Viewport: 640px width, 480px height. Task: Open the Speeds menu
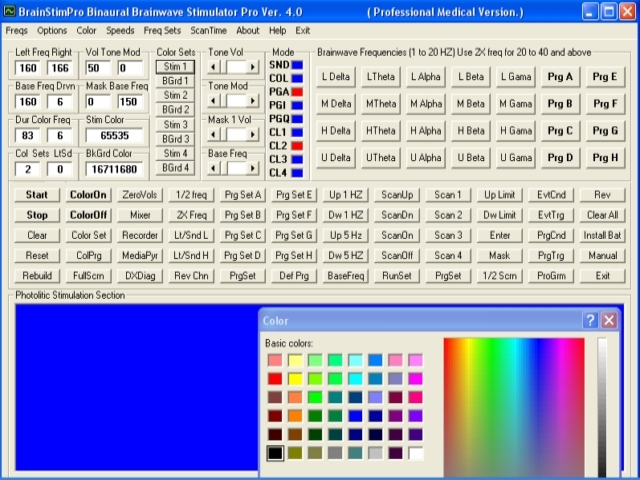[x=120, y=31]
